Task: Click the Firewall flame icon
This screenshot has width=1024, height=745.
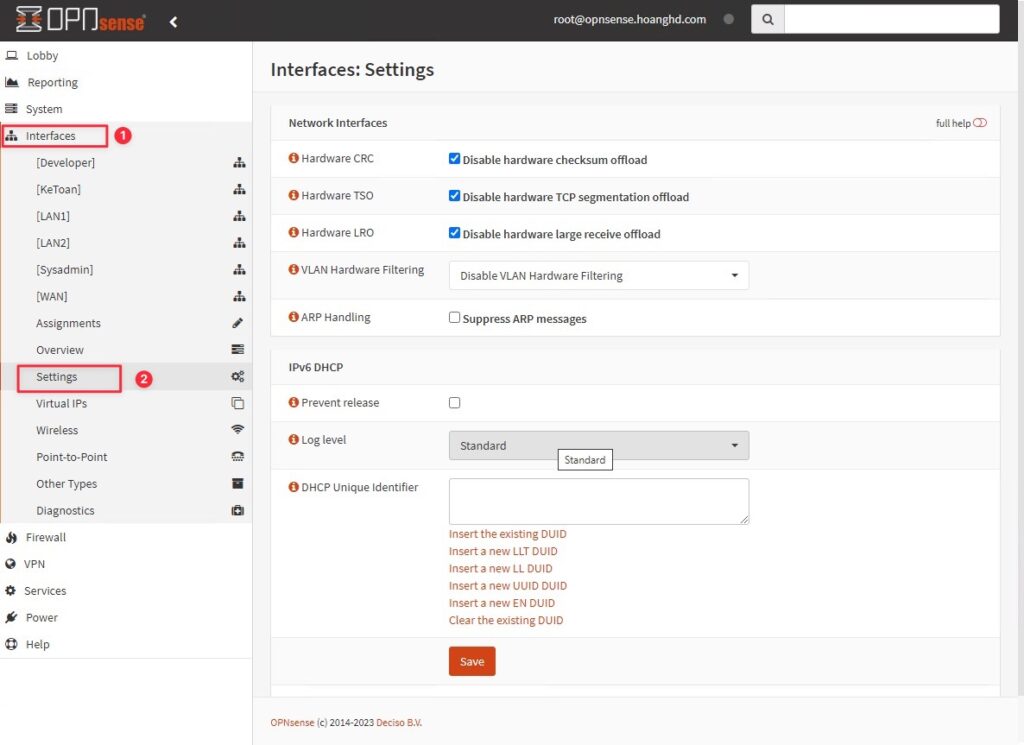Action: point(11,537)
